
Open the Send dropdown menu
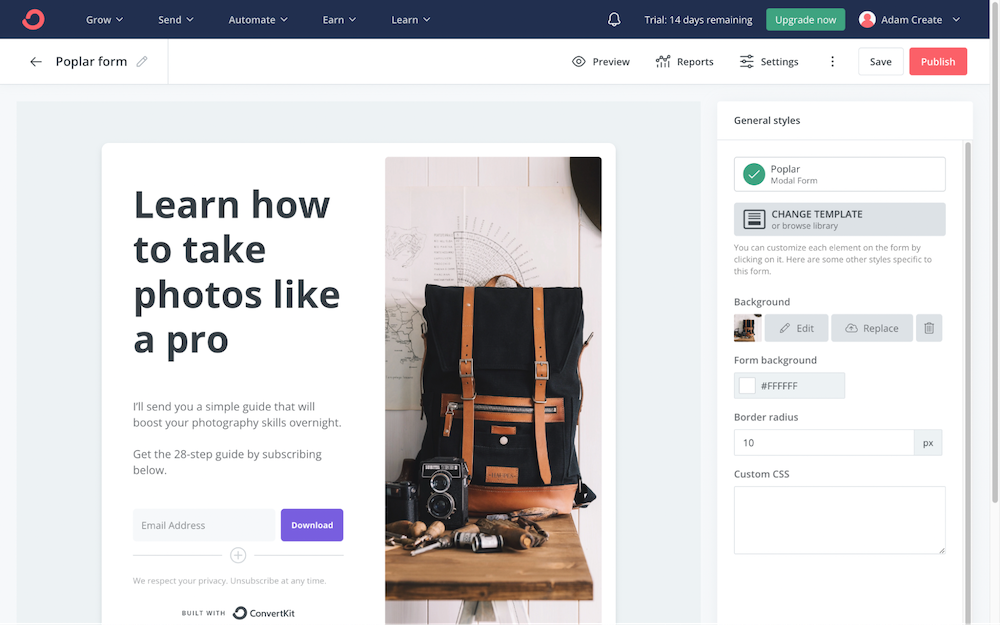(x=176, y=20)
